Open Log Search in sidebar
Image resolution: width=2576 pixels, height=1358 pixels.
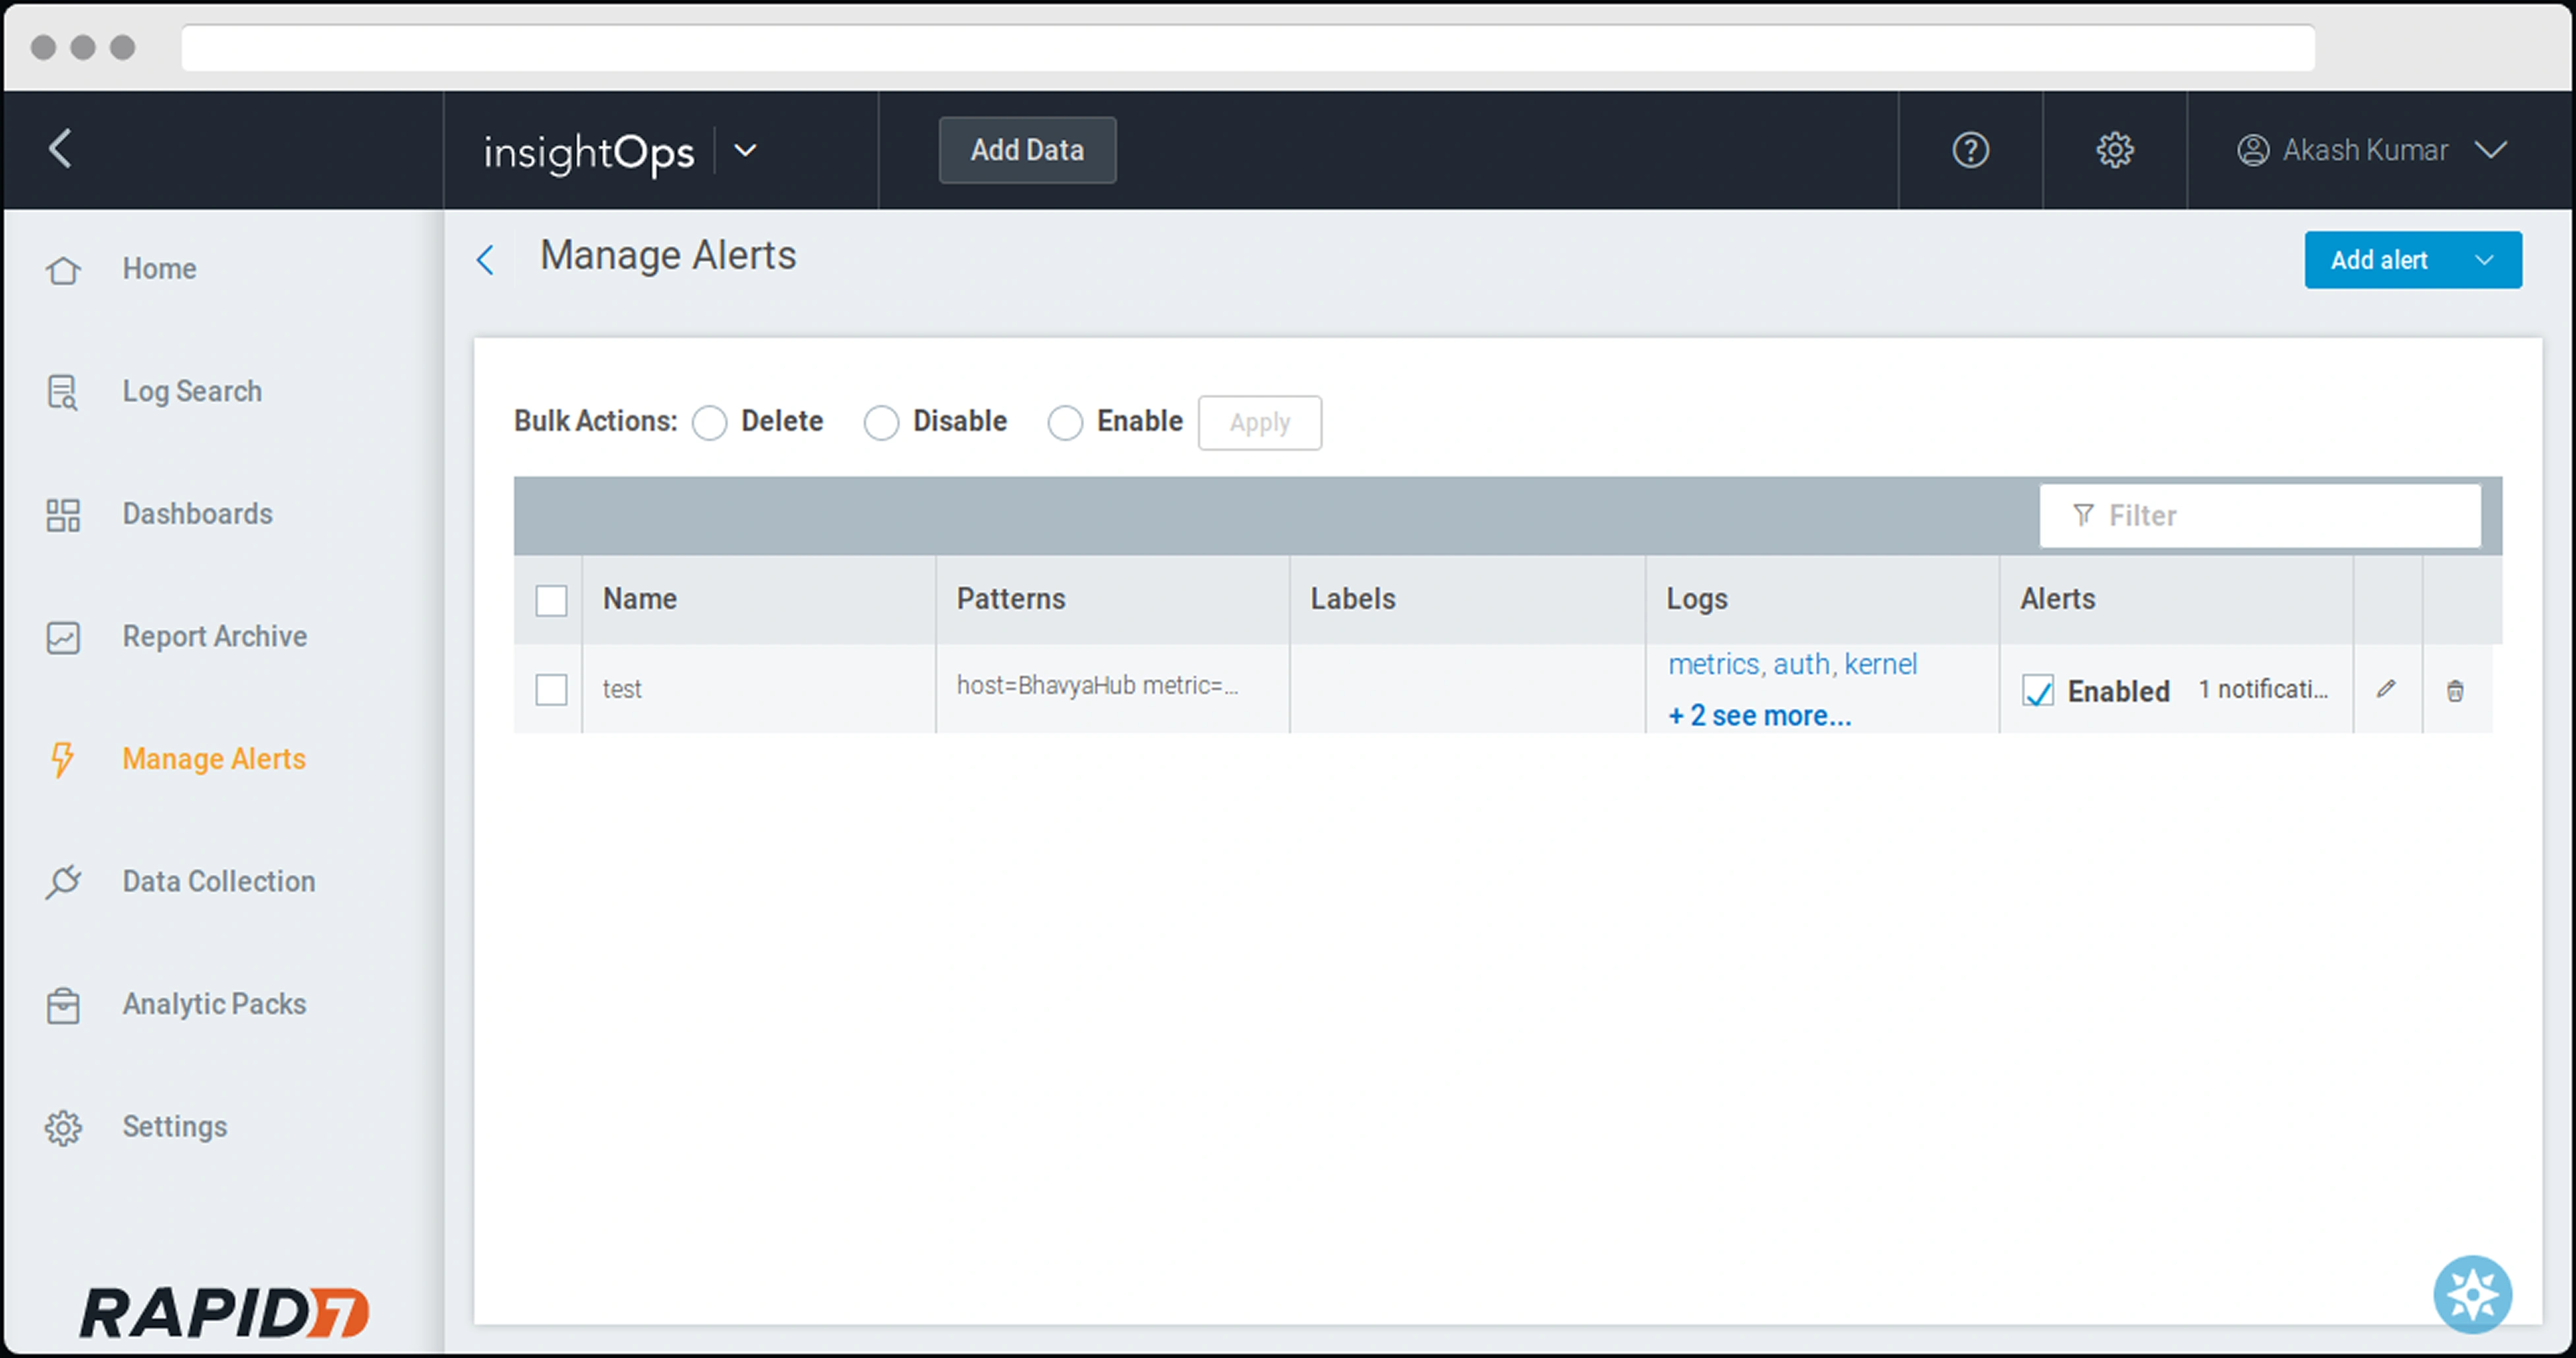(x=191, y=391)
